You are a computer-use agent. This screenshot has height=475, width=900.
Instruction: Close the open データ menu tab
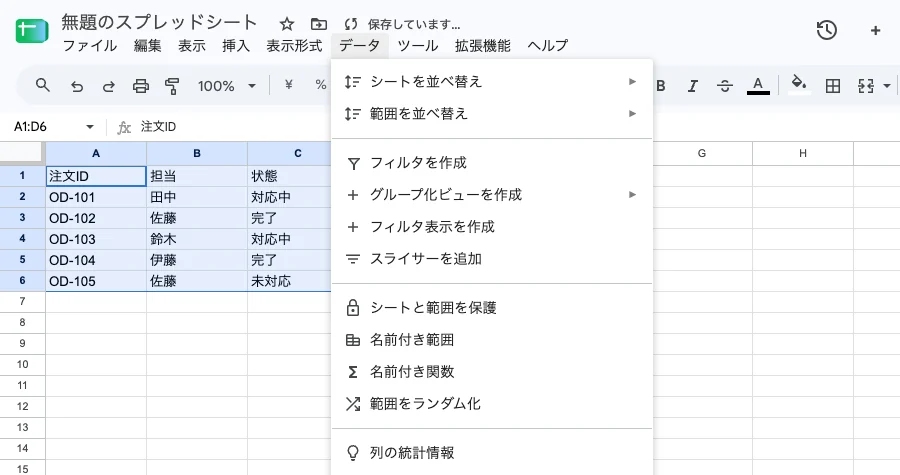tap(359, 45)
